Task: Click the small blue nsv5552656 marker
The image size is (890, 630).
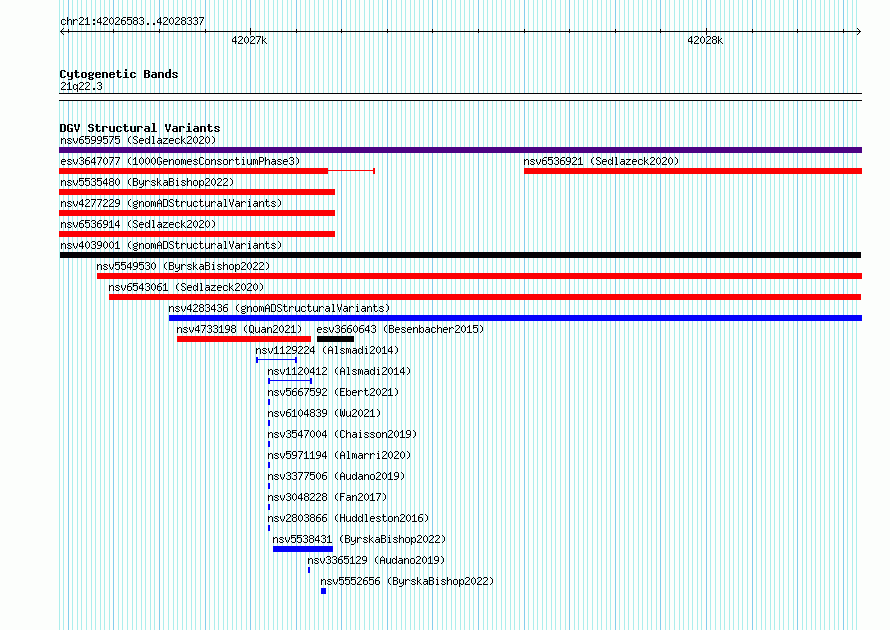Action: (324, 591)
